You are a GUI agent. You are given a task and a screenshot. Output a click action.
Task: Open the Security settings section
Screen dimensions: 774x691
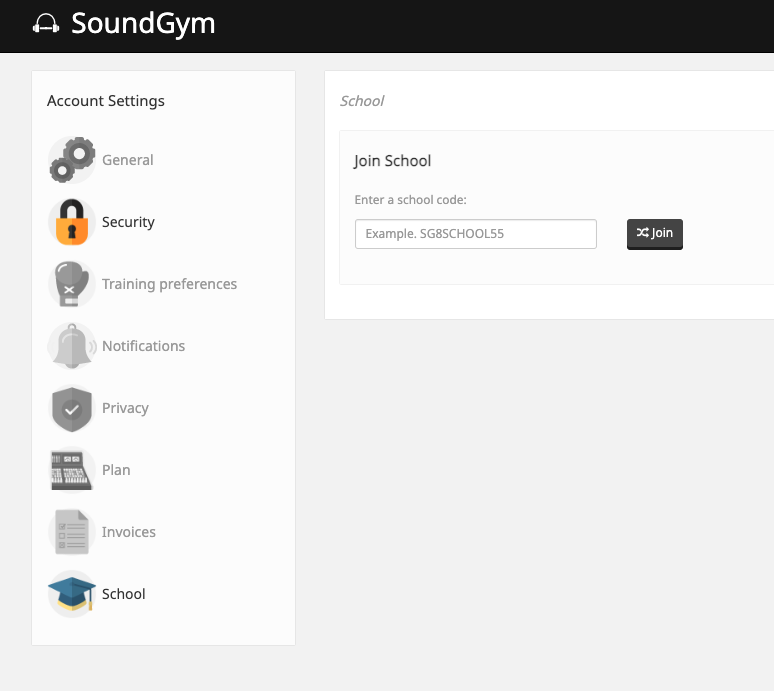tap(128, 222)
